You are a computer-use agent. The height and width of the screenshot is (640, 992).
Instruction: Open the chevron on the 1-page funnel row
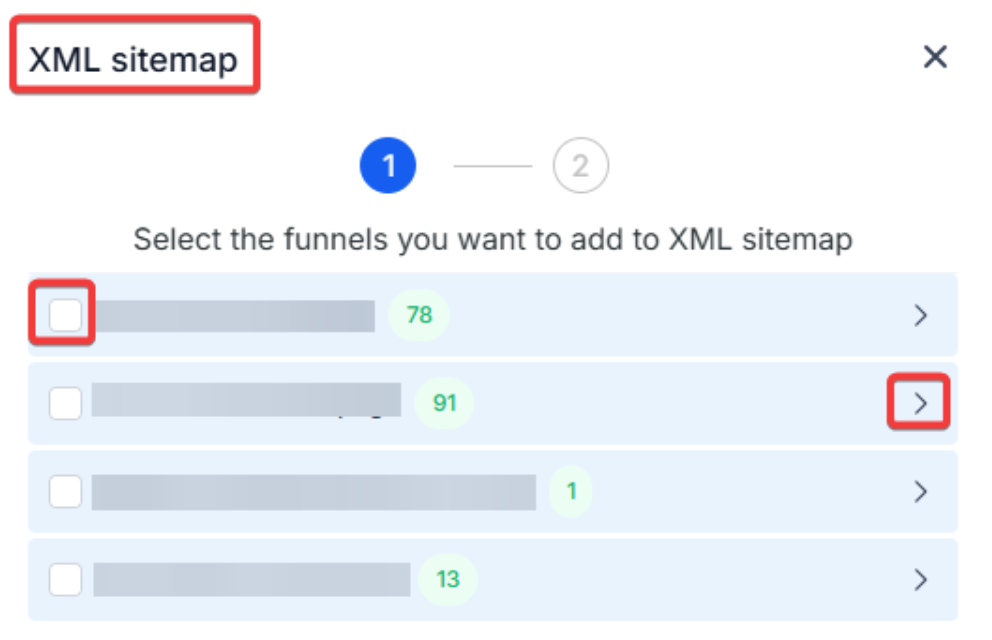tap(921, 492)
